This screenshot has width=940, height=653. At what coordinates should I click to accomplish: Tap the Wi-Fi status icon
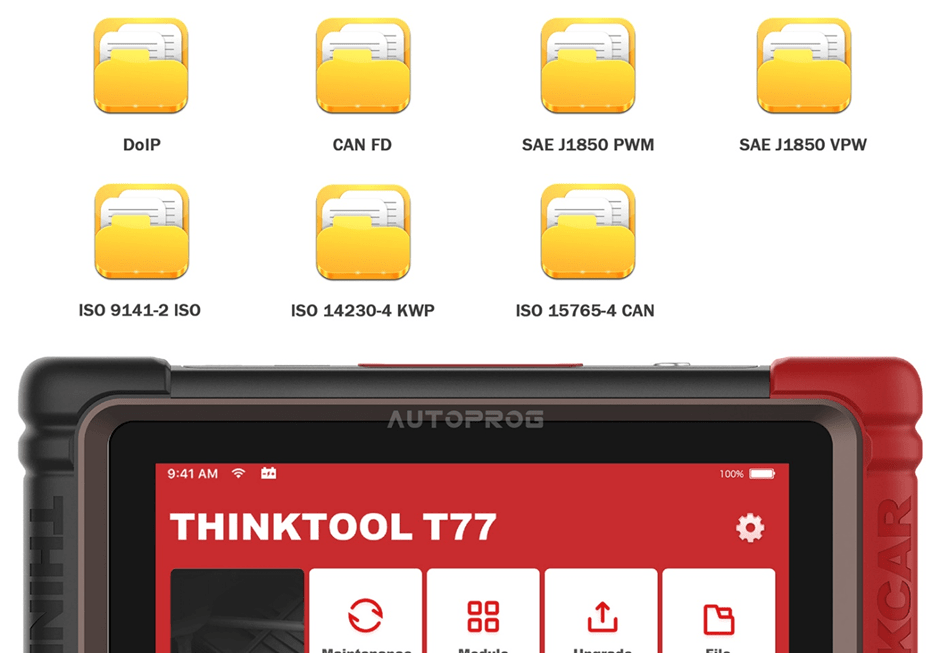tap(239, 473)
